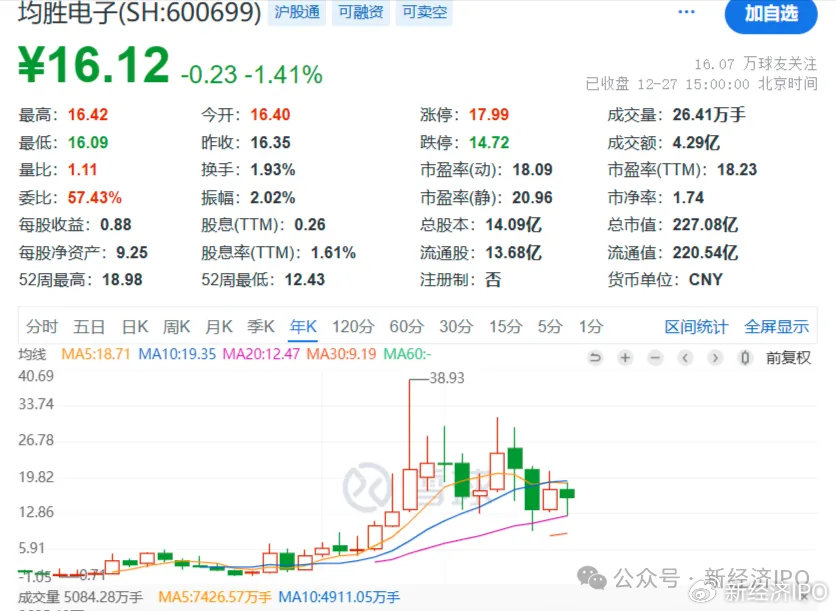Select the 沪股通 tag
The height and width of the screenshot is (611, 836).
tap(296, 12)
